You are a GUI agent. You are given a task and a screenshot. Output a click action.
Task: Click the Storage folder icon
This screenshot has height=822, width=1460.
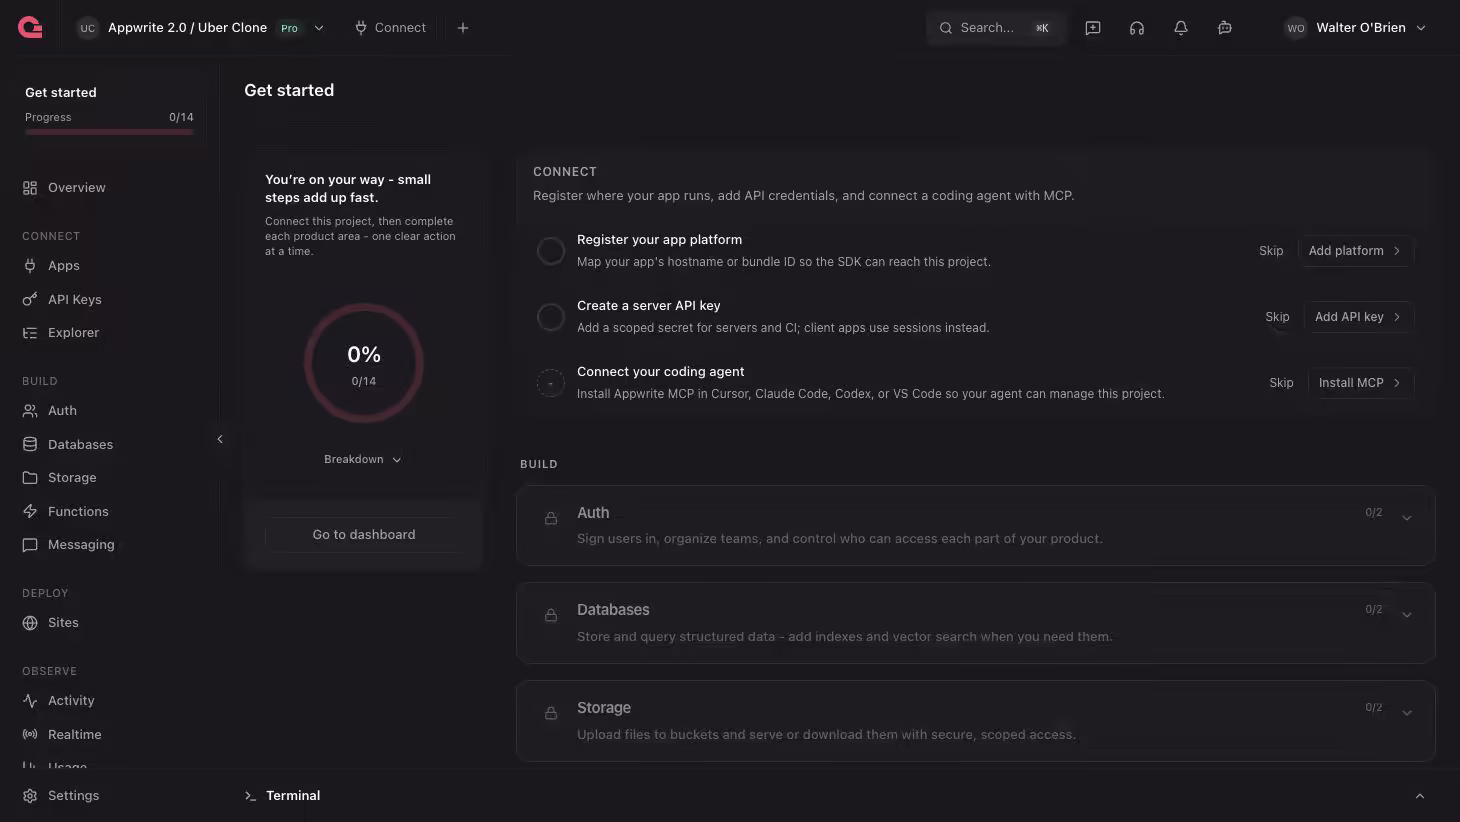point(30,478)
